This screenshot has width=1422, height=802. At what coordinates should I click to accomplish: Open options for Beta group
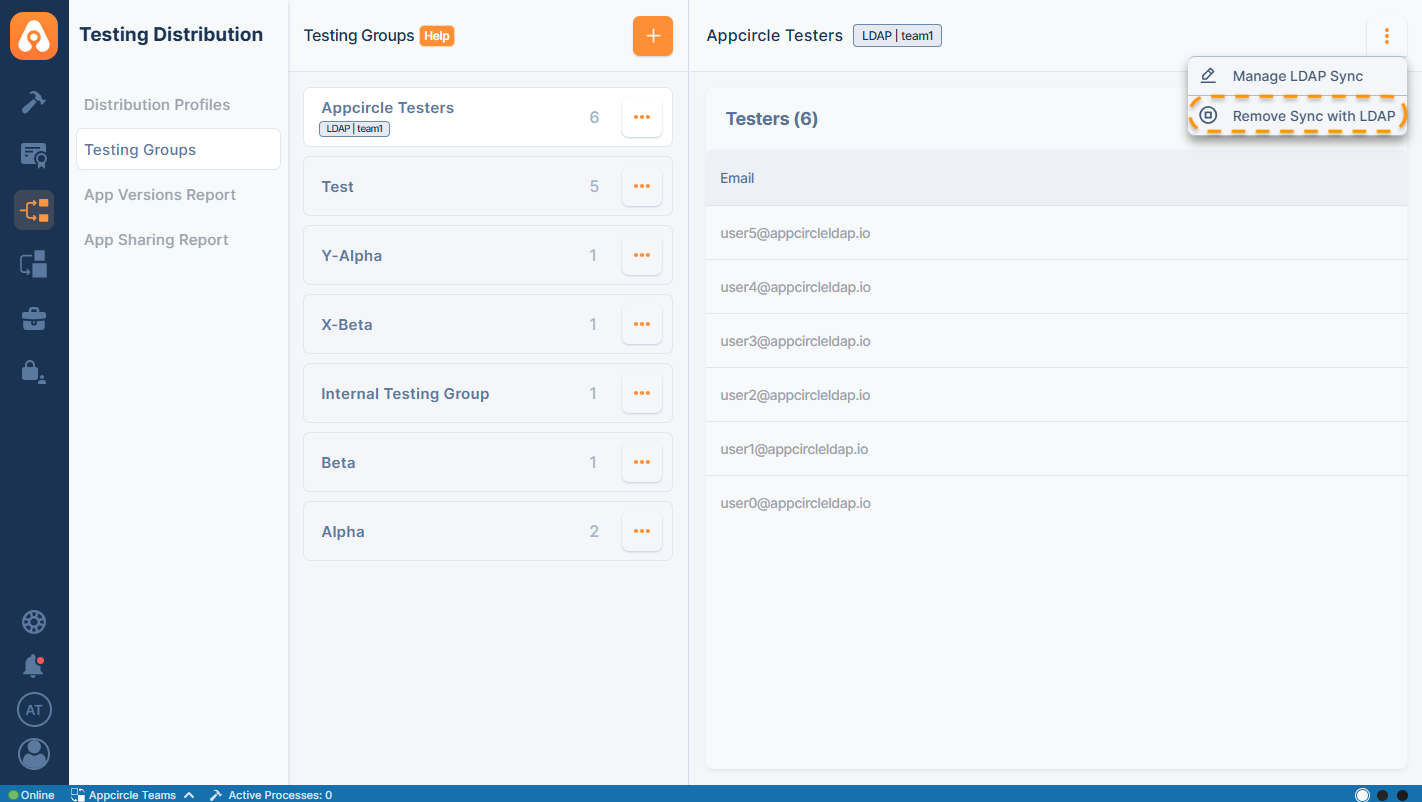click(x=642, y=462)
